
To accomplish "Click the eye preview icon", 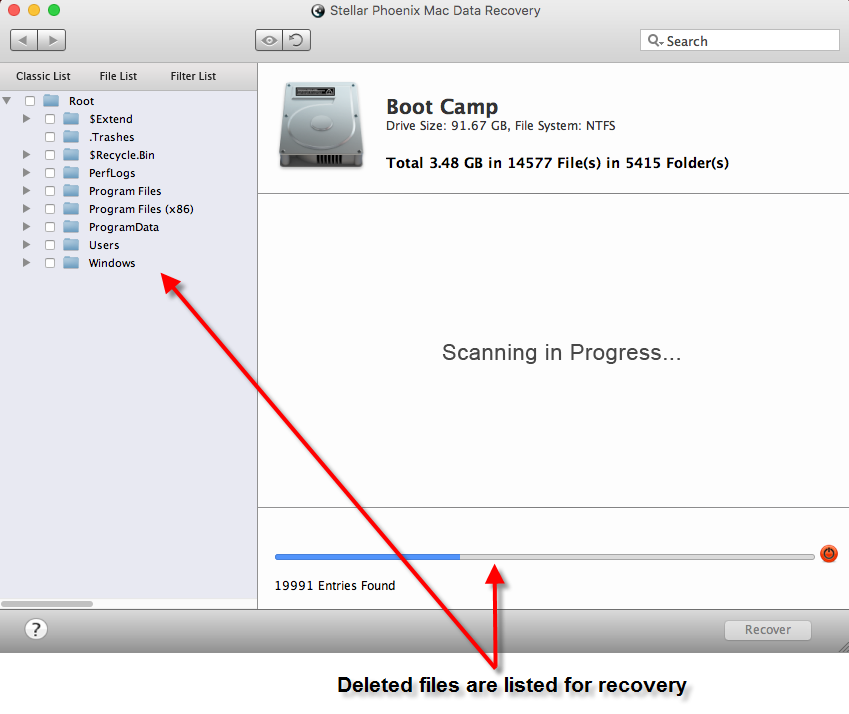I will pos(269,40).
